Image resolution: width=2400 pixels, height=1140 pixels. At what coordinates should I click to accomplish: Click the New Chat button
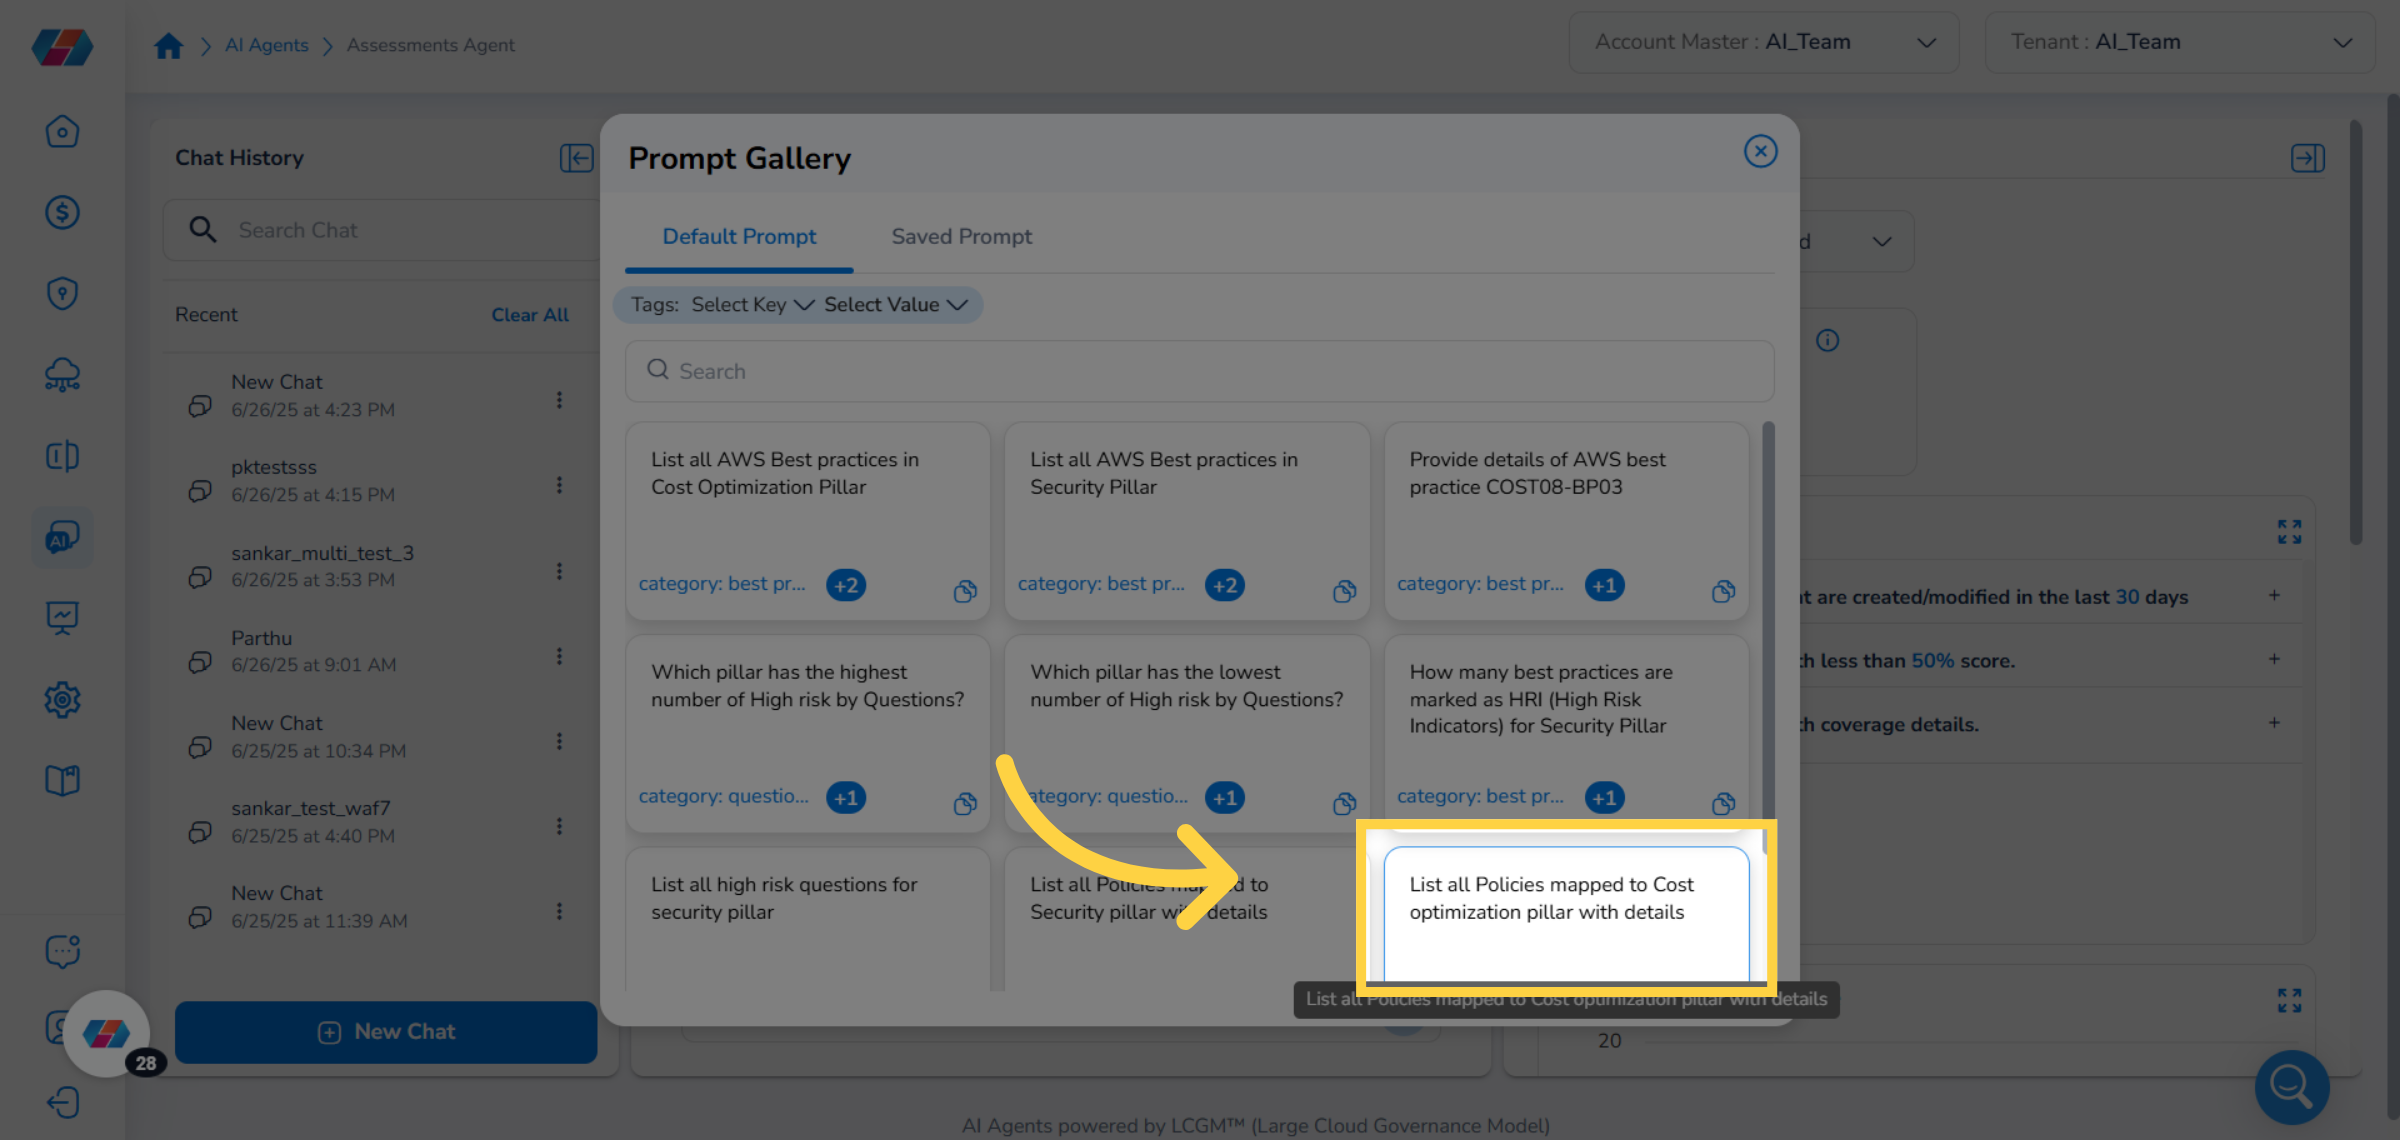click(386, 1032)
